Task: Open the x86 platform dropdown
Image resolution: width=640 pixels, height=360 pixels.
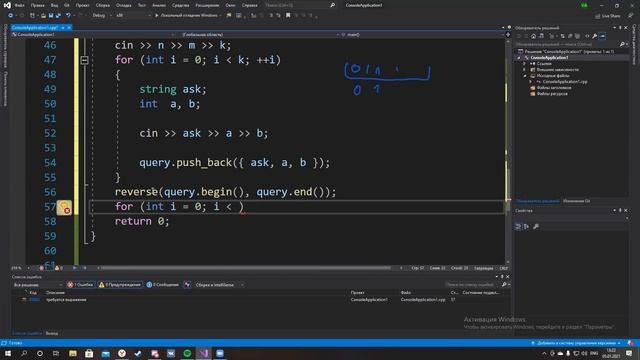Action: point(133,16)
